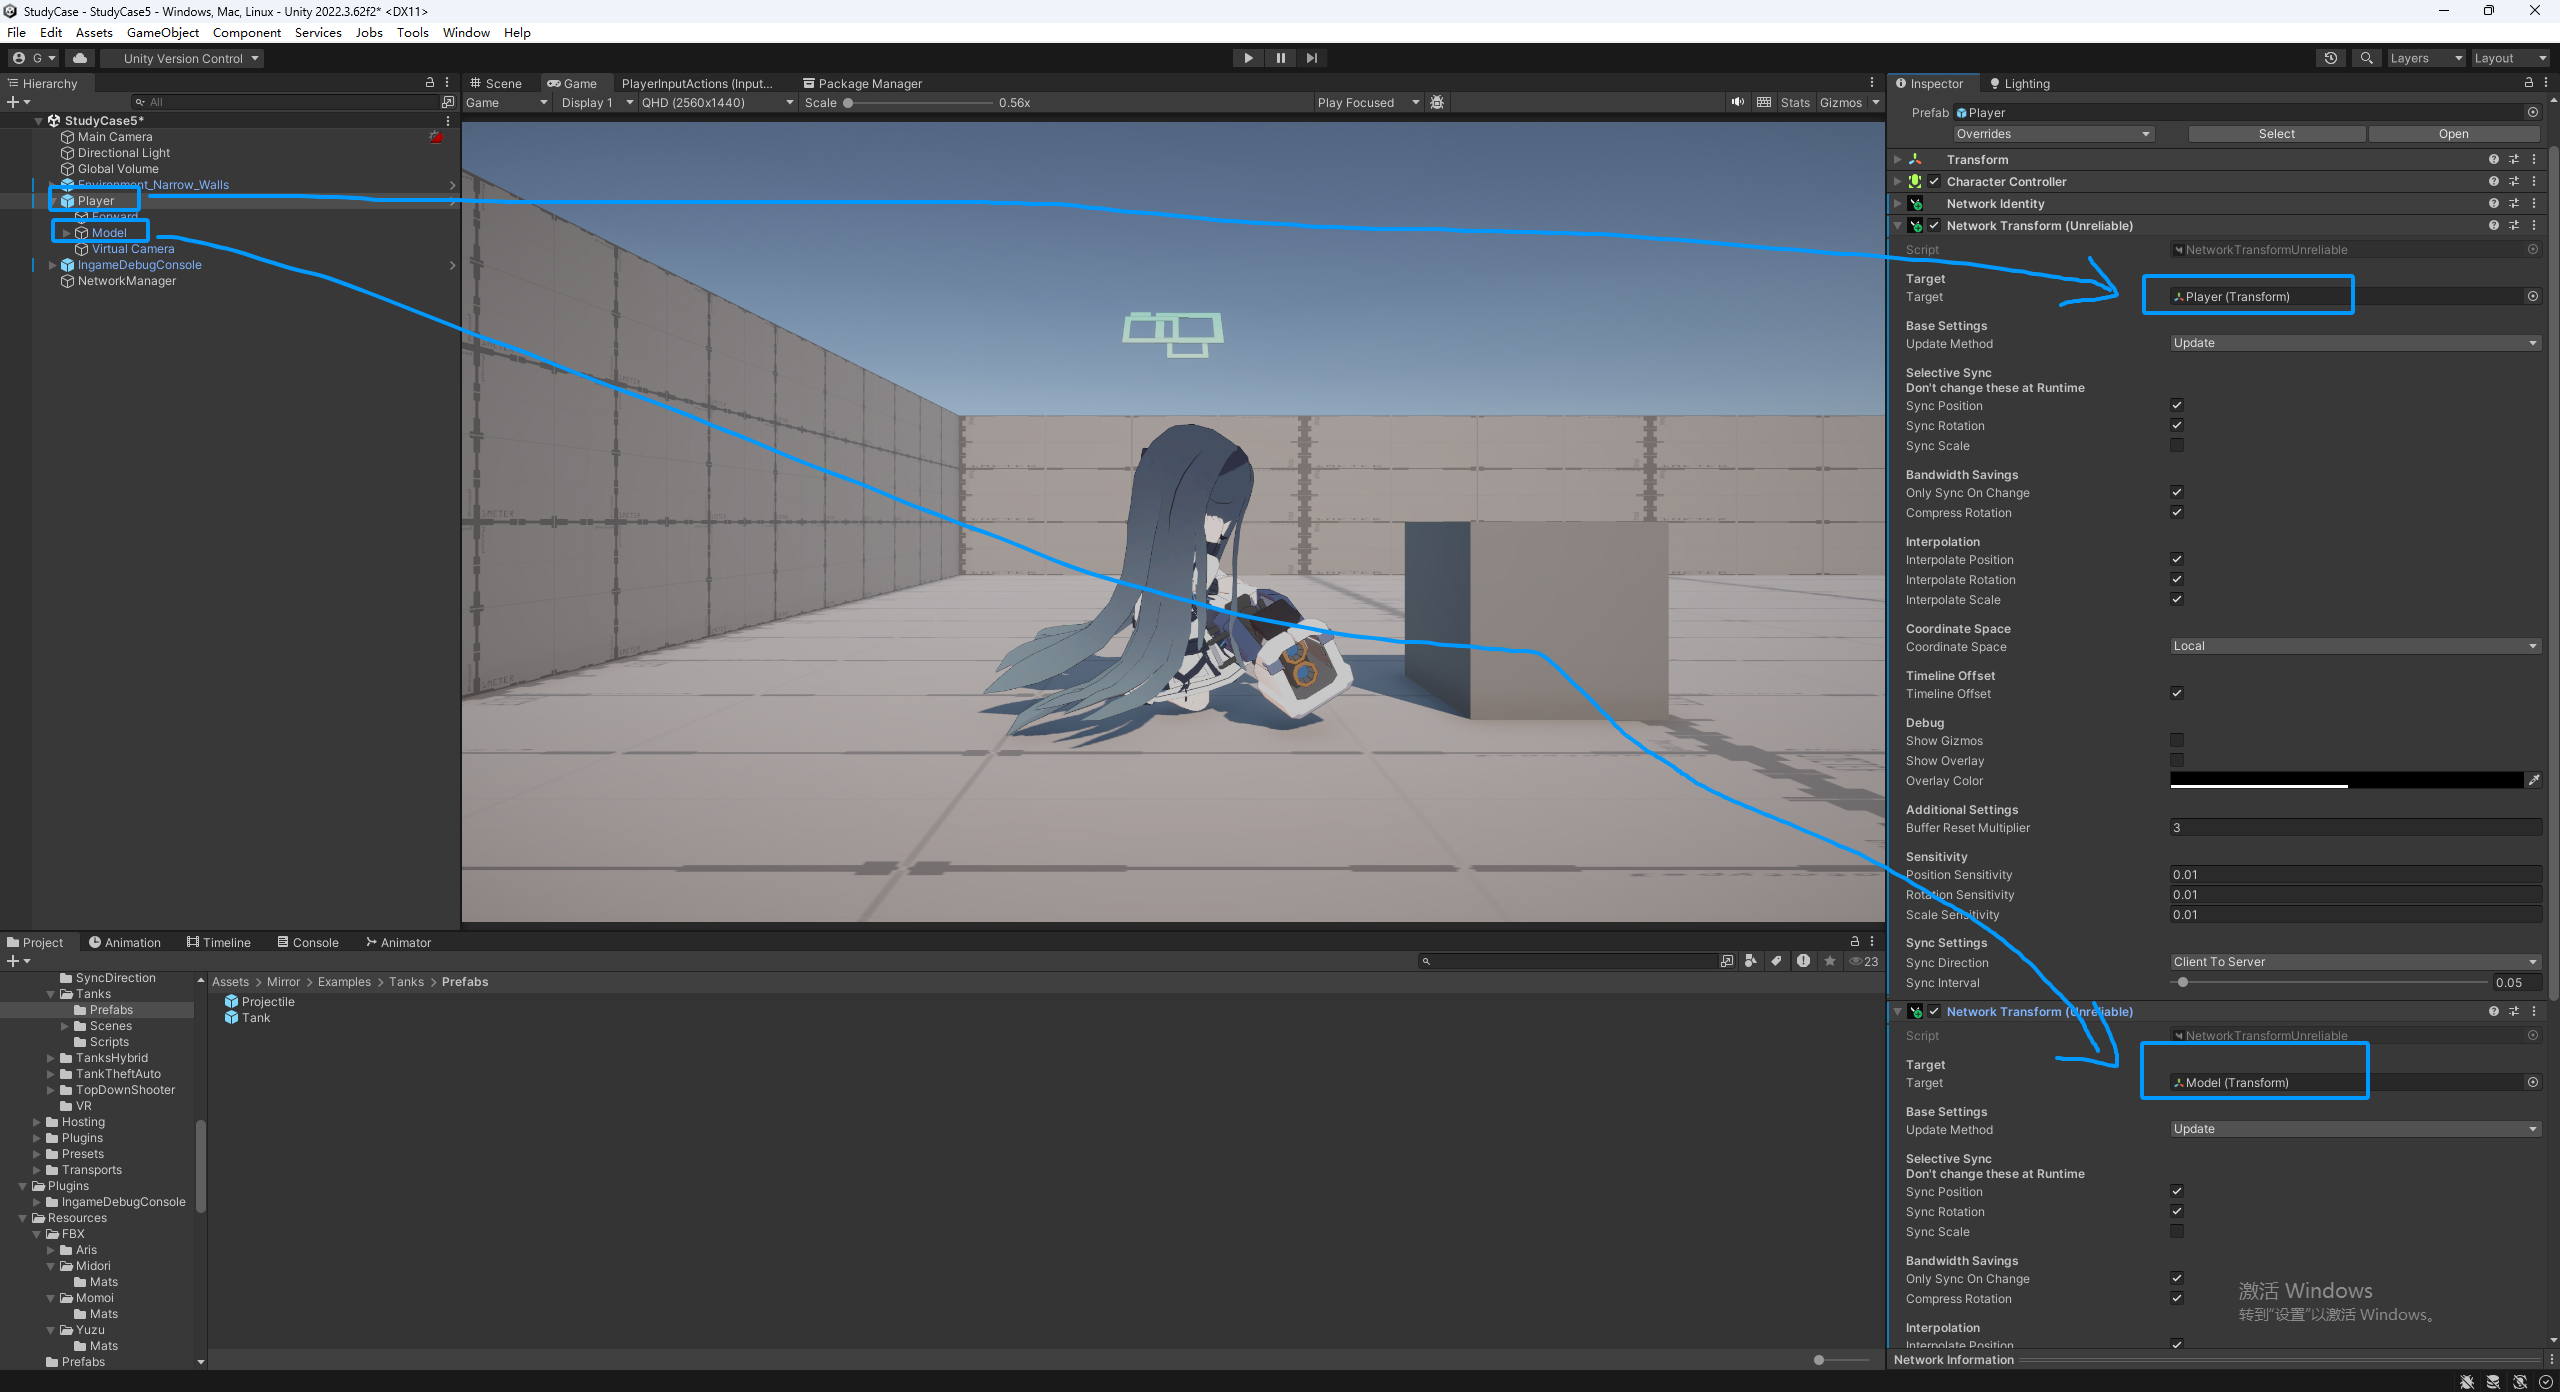Click the Pause button in toolbar
2560x1392 pixels.
pyautogui.click(x=1280, y=58)
